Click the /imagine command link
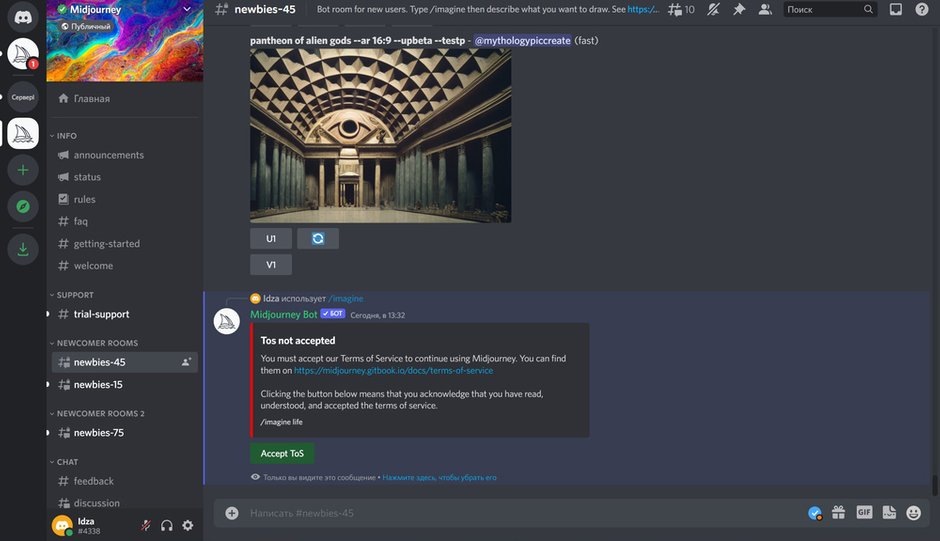This screenshot has width=940, height=541. pos(346,299)
